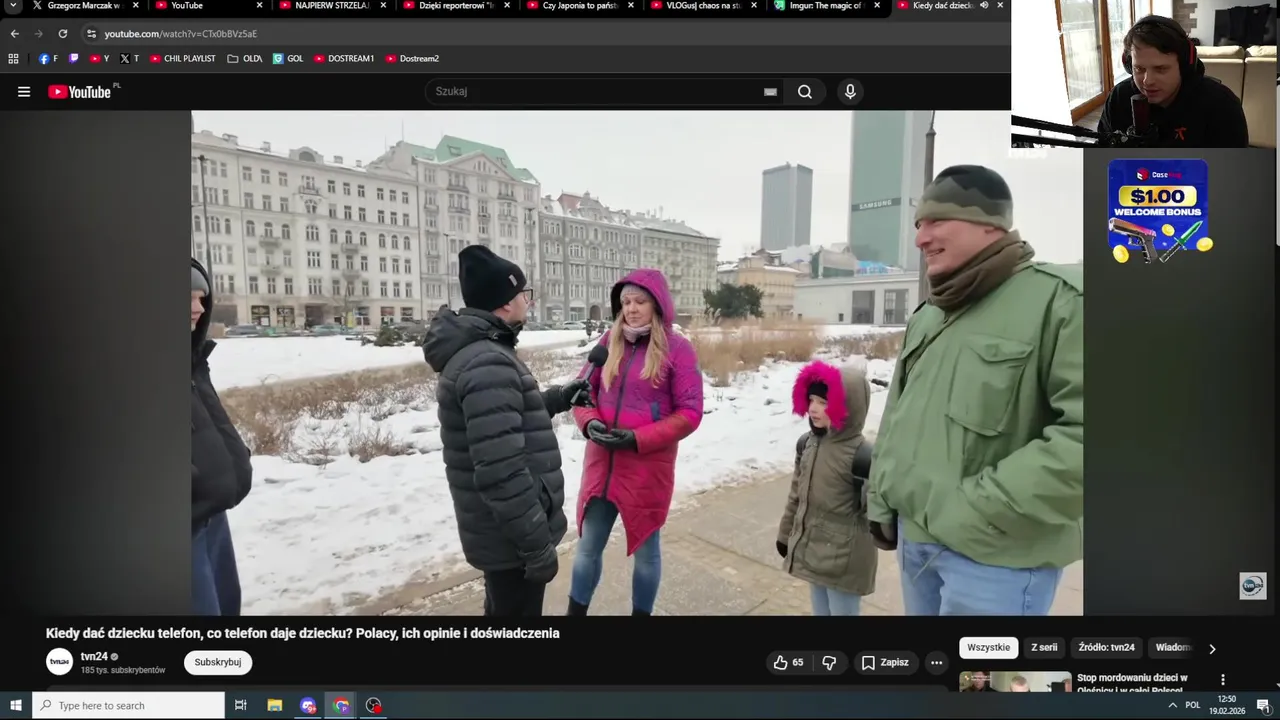Screen dimensions: 1280x720
Task: Switch to the Czy Japonia to państwo tab
Action: coord(580,5)
